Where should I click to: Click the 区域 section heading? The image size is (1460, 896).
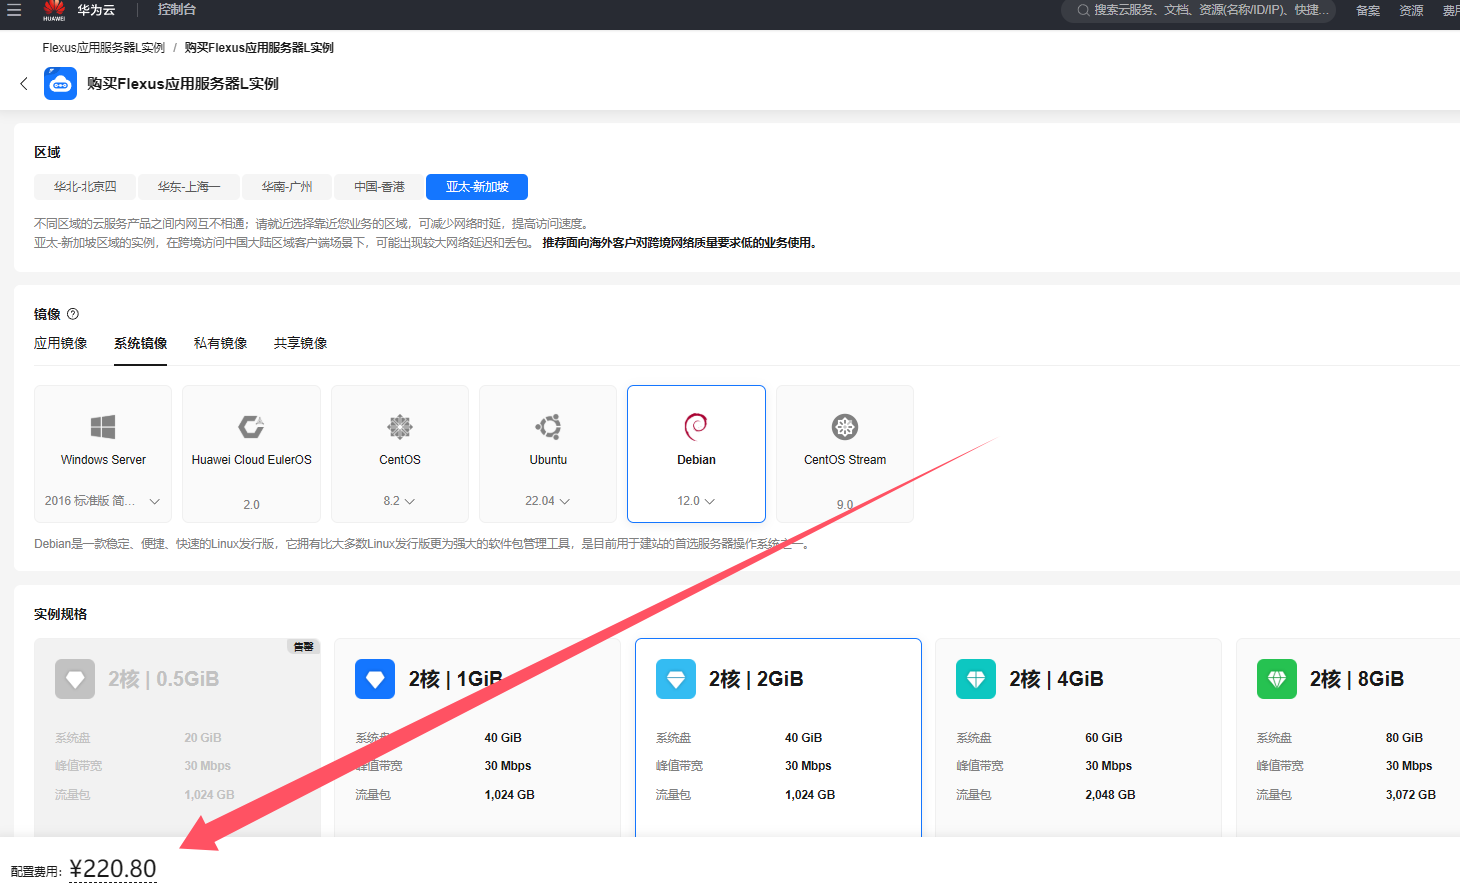point(47,152)
